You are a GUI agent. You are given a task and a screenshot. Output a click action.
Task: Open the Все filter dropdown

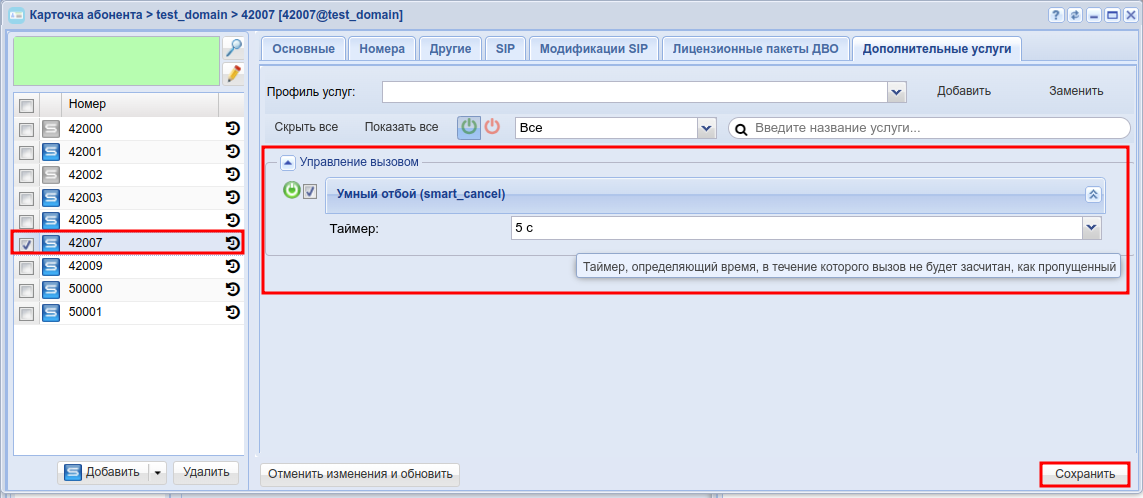(706, 128)
